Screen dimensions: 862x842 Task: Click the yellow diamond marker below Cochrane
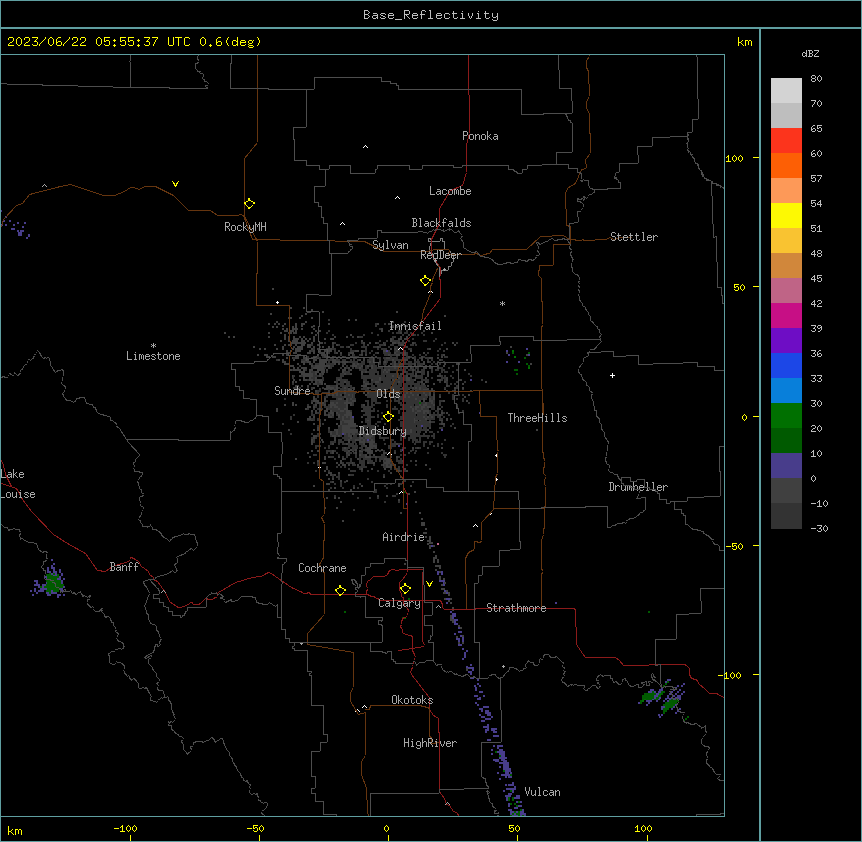coord(340,591)
